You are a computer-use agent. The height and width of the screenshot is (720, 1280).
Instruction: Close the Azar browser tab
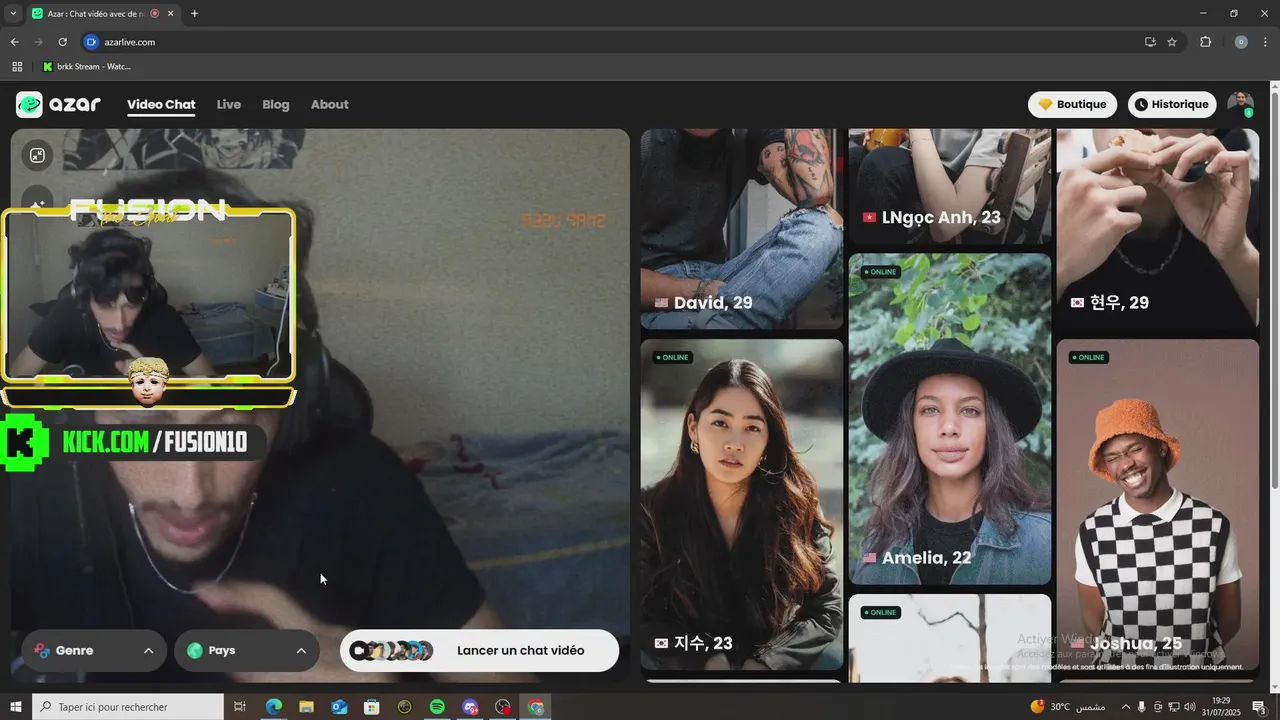pyautogui.click(x=171, y=14)
